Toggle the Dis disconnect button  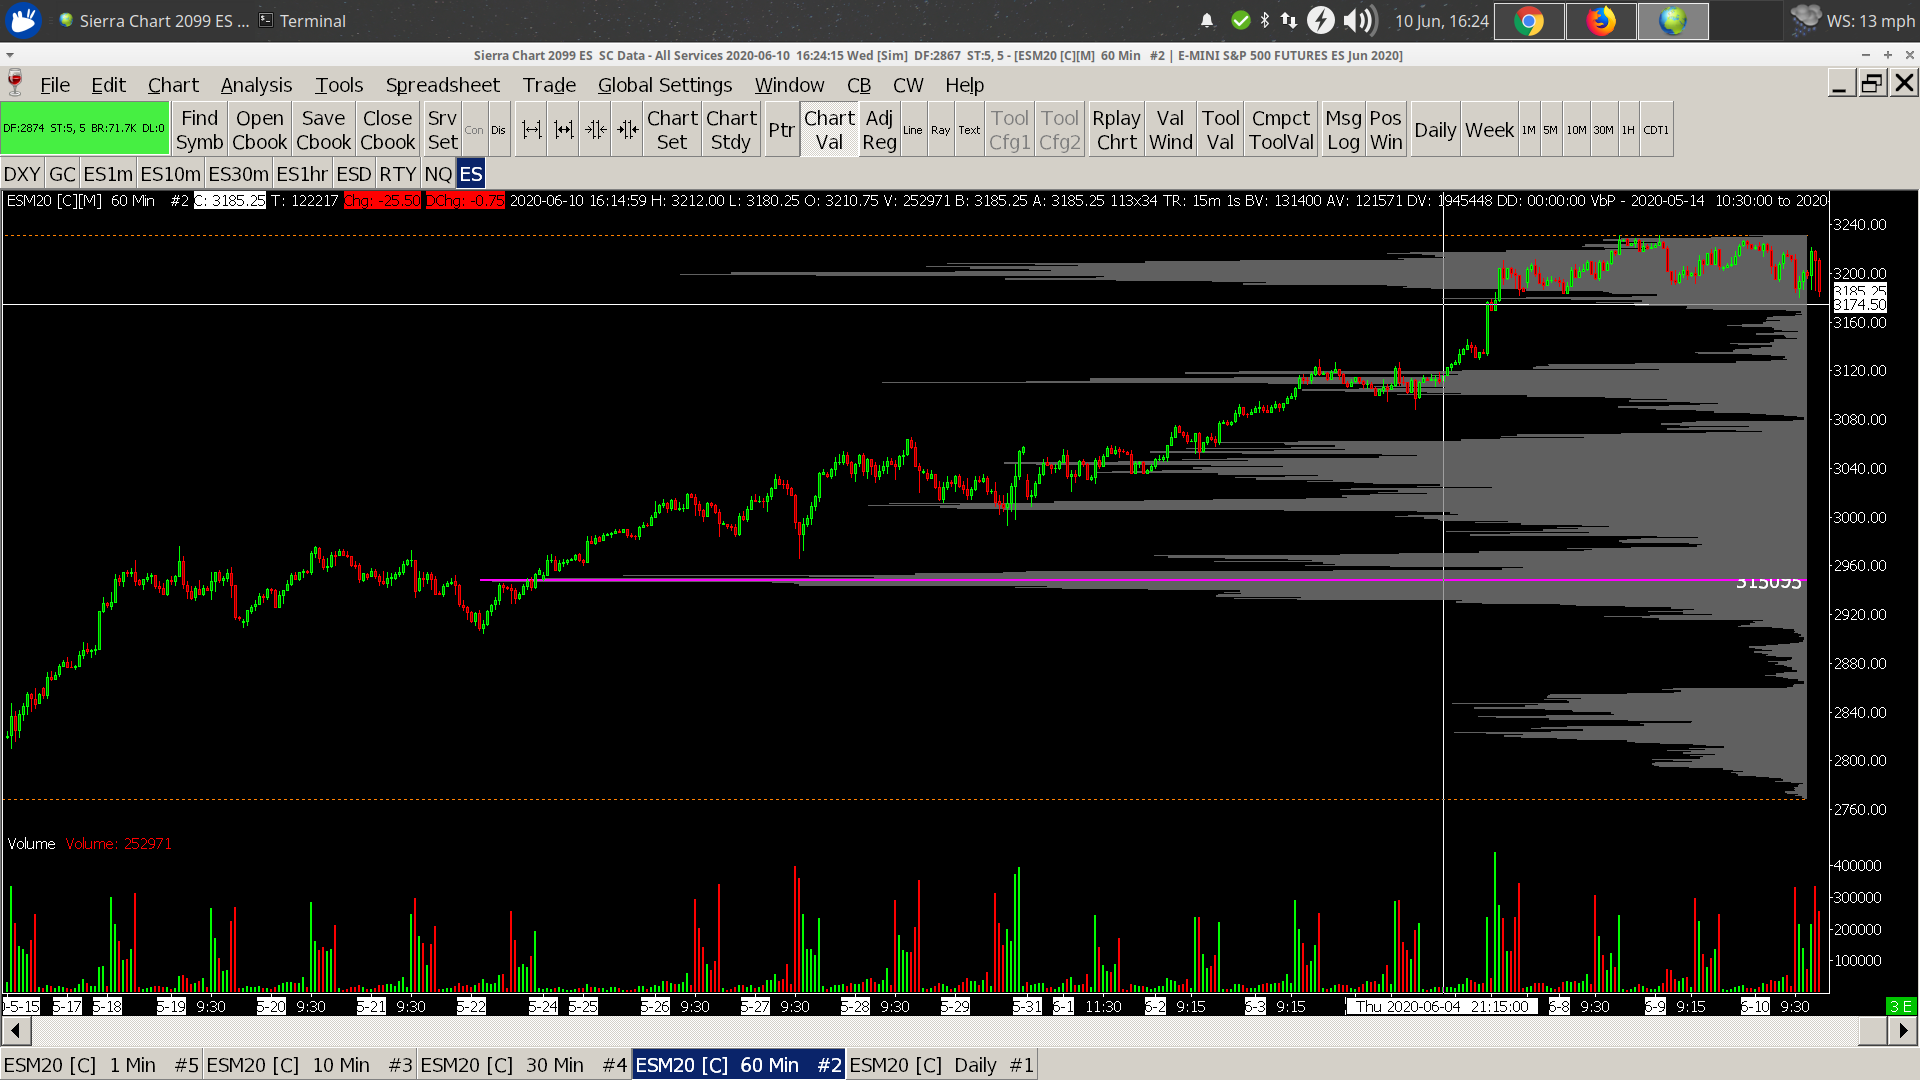pyautogui.click(x=498, y=130)
